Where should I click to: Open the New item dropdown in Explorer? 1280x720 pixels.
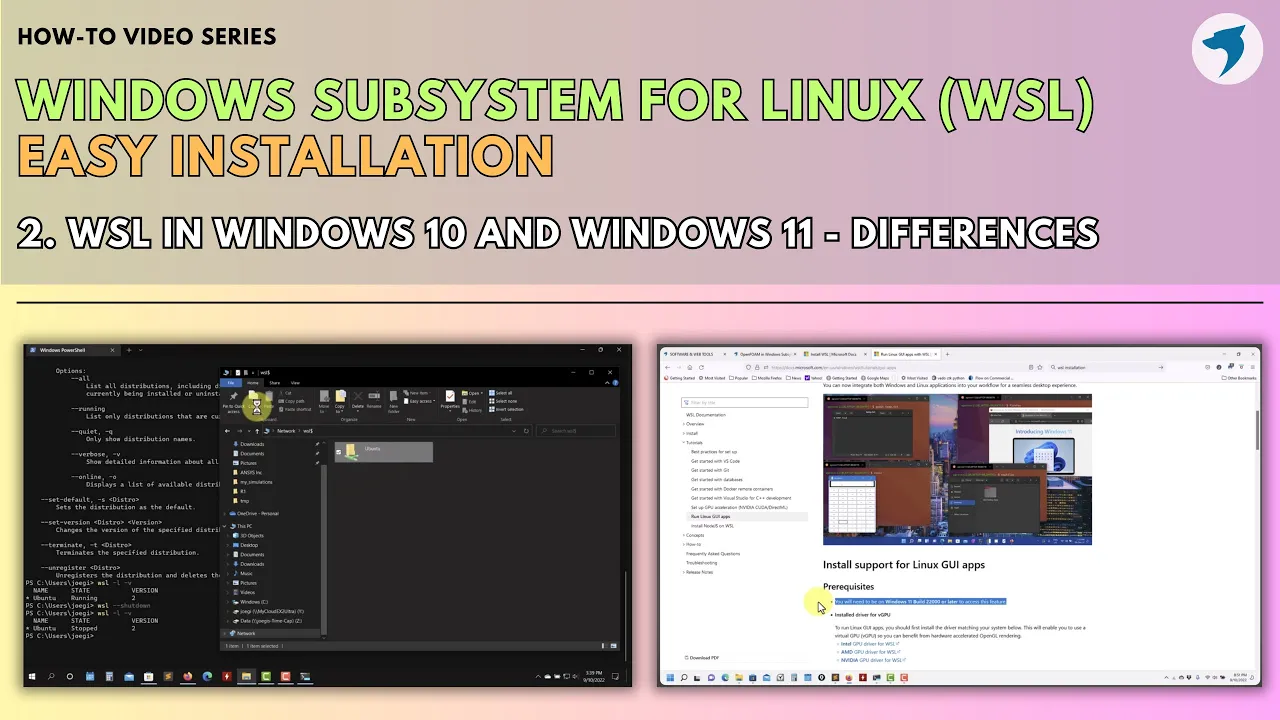click(x=418, y=393)
